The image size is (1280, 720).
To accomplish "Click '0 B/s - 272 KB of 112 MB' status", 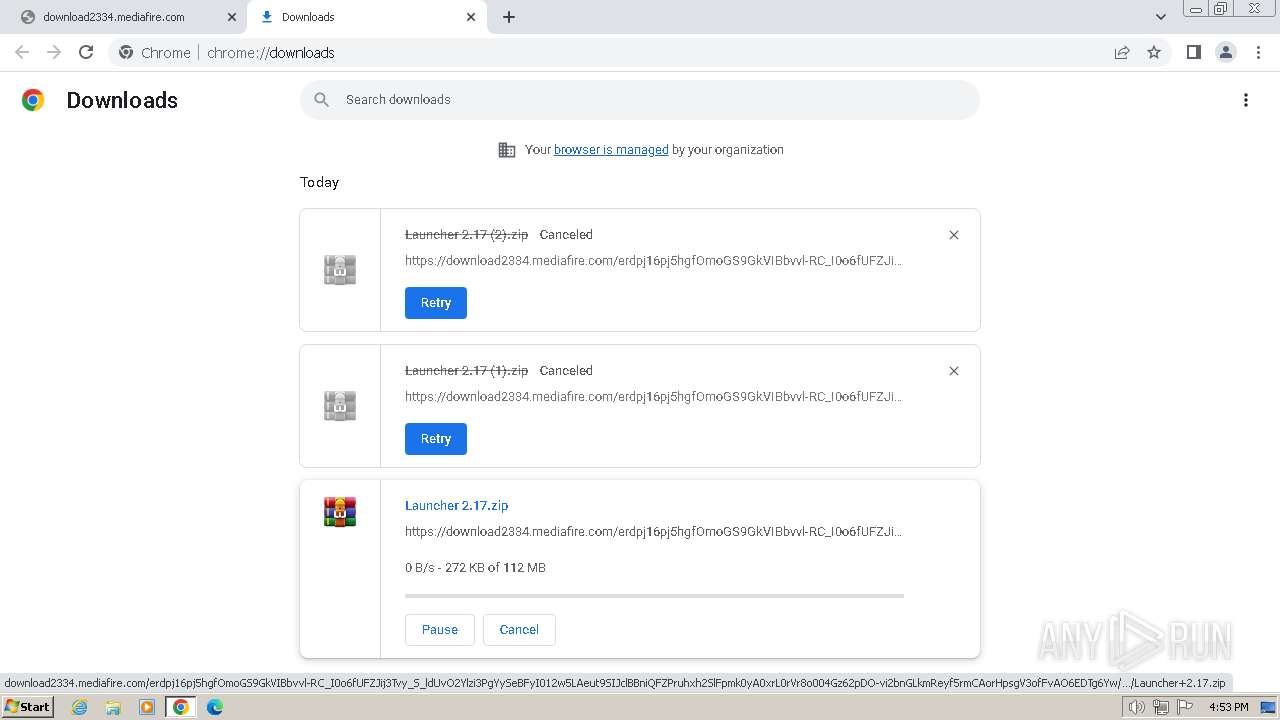I will (475, 568).
